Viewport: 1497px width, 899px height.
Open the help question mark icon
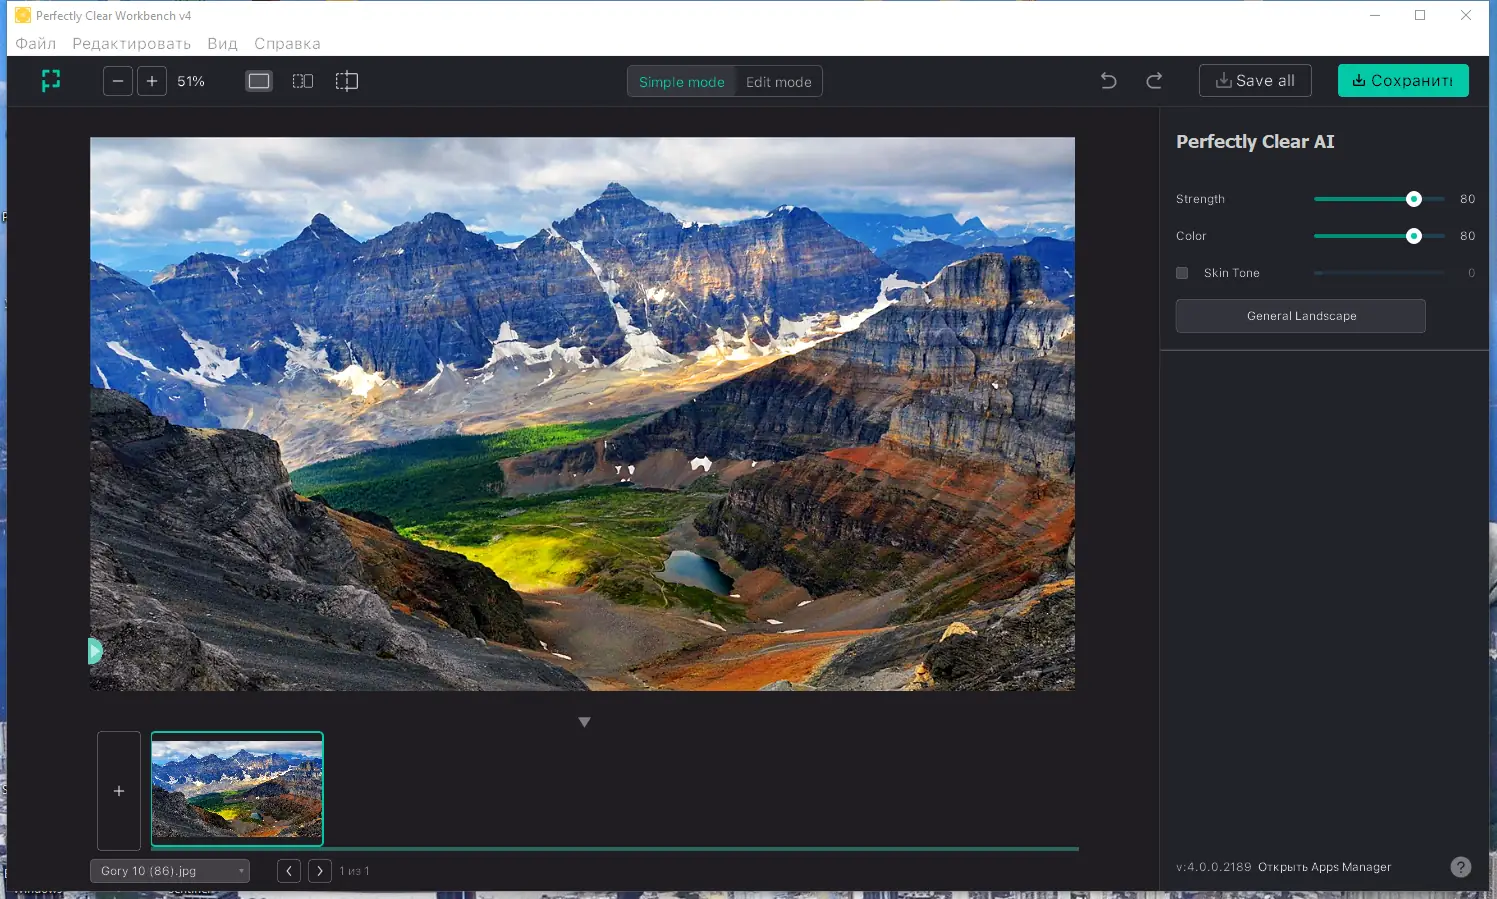1460,866
